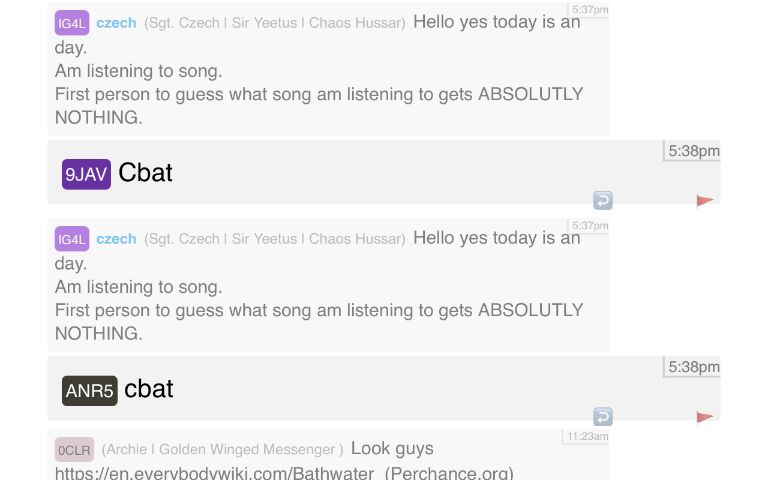
Task: Flag the 9JAV Cbat message
Action: point(705,201)
